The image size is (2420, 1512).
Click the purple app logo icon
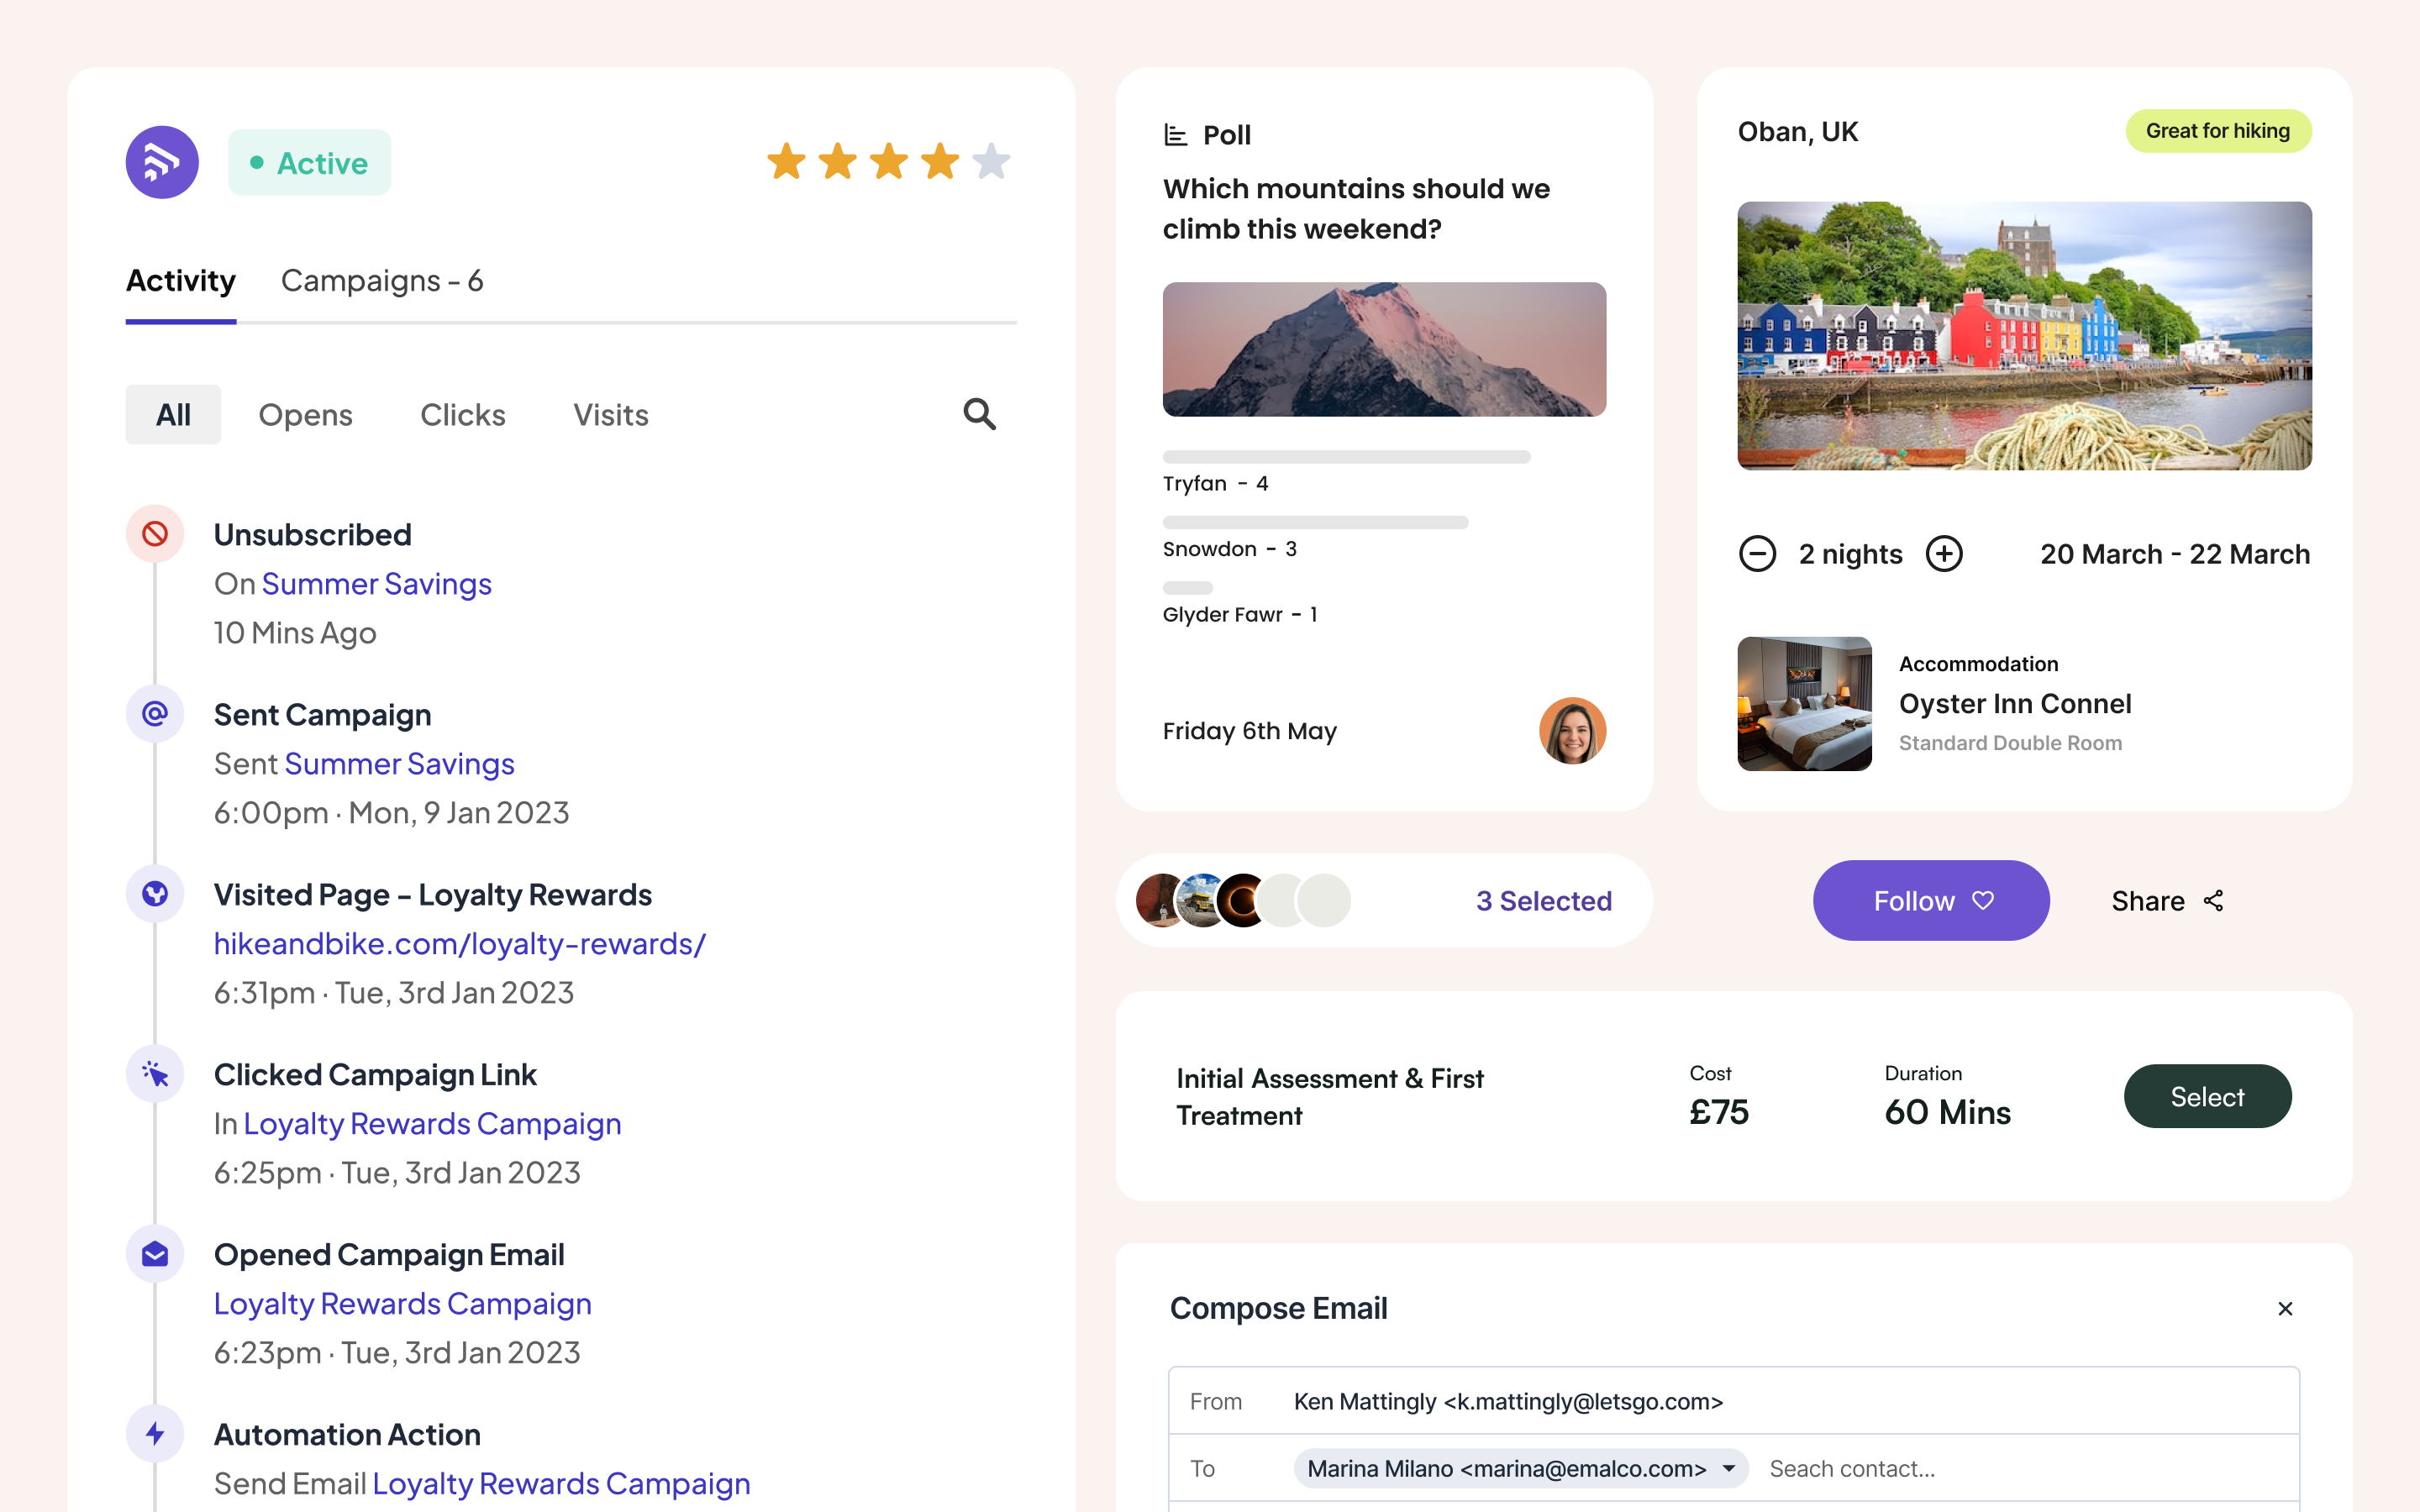[162, 162]
